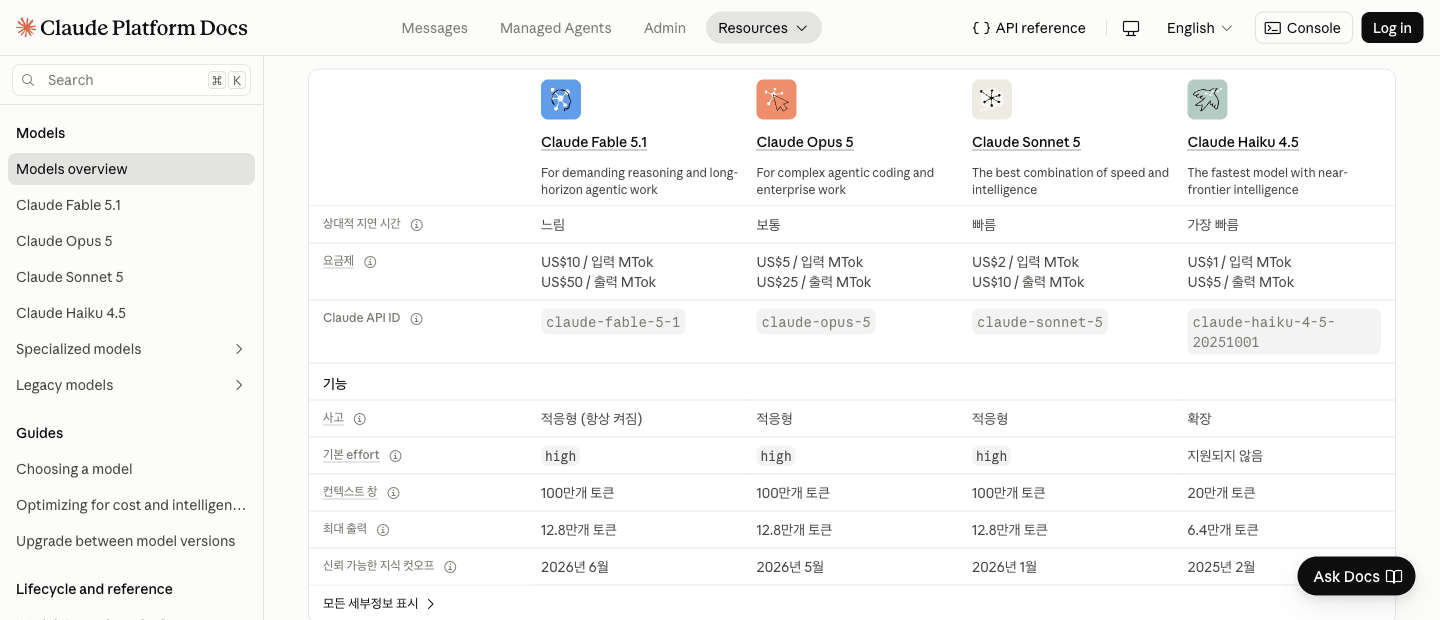1440x620 pixels.
Task: Follow Claude Opus 5 table heading link
Action: [805, 142]
